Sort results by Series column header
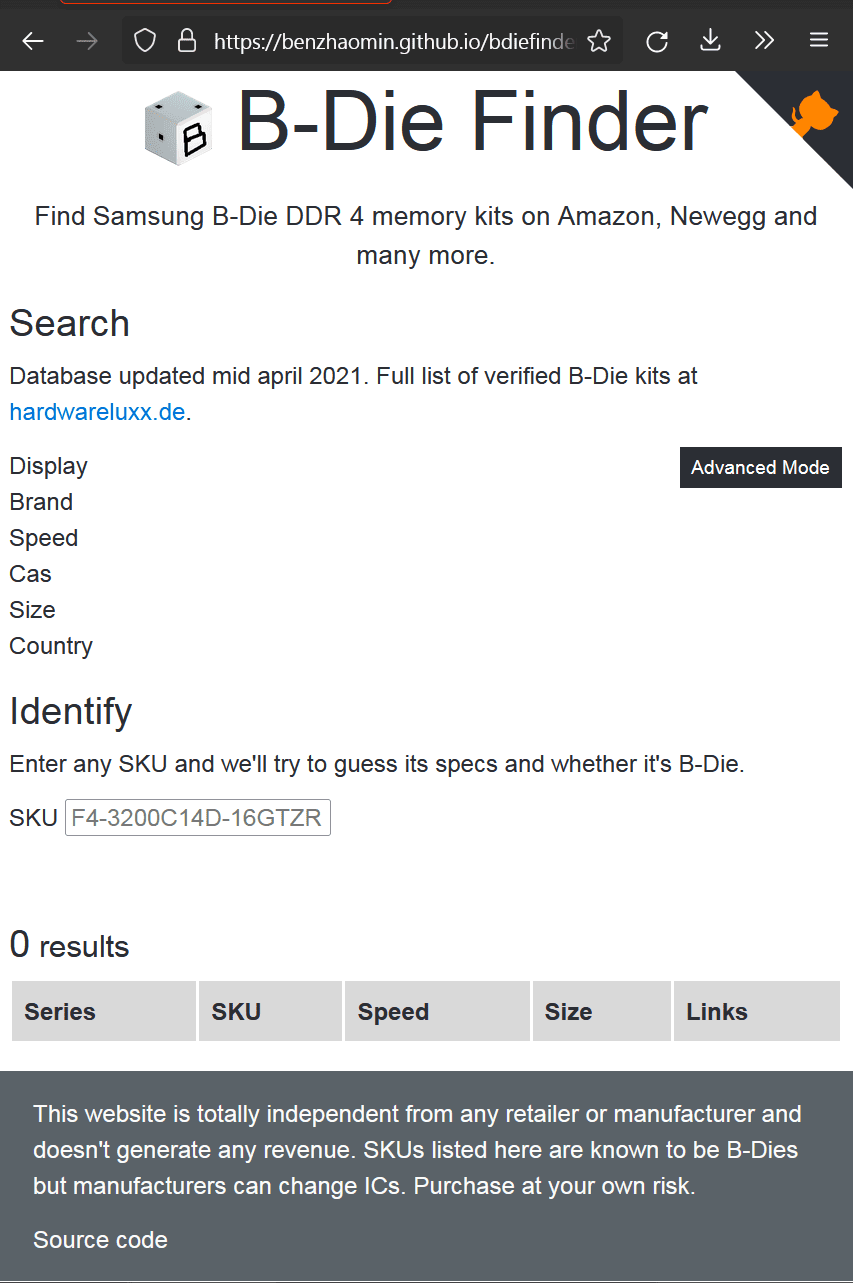The image size is (853, 1283). click(60, 1012)
